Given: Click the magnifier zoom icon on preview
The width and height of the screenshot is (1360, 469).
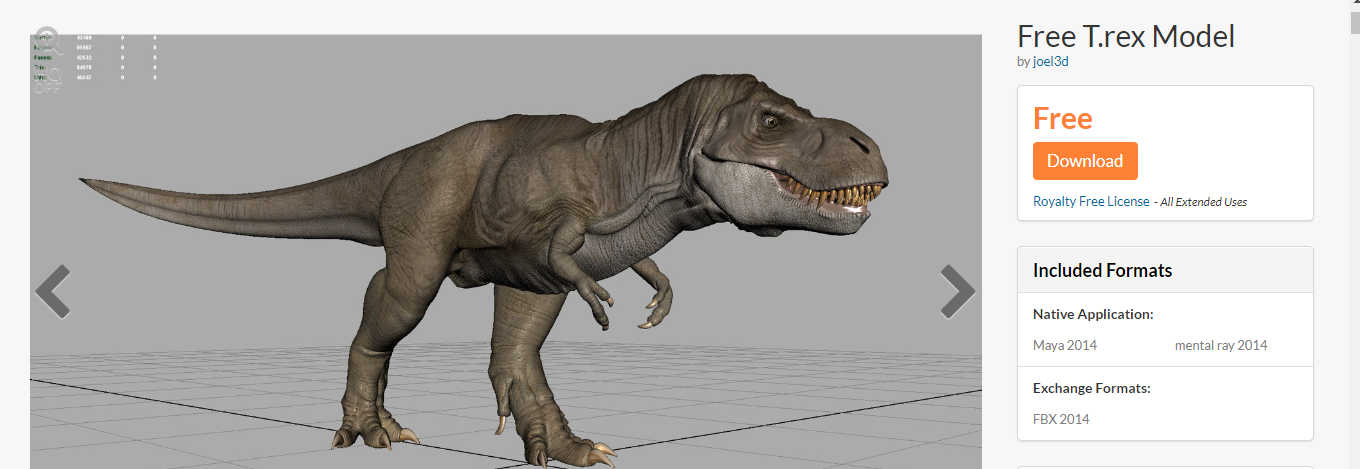Looking at the screenshot, I should pyautogui.click(x=48, y=41).
